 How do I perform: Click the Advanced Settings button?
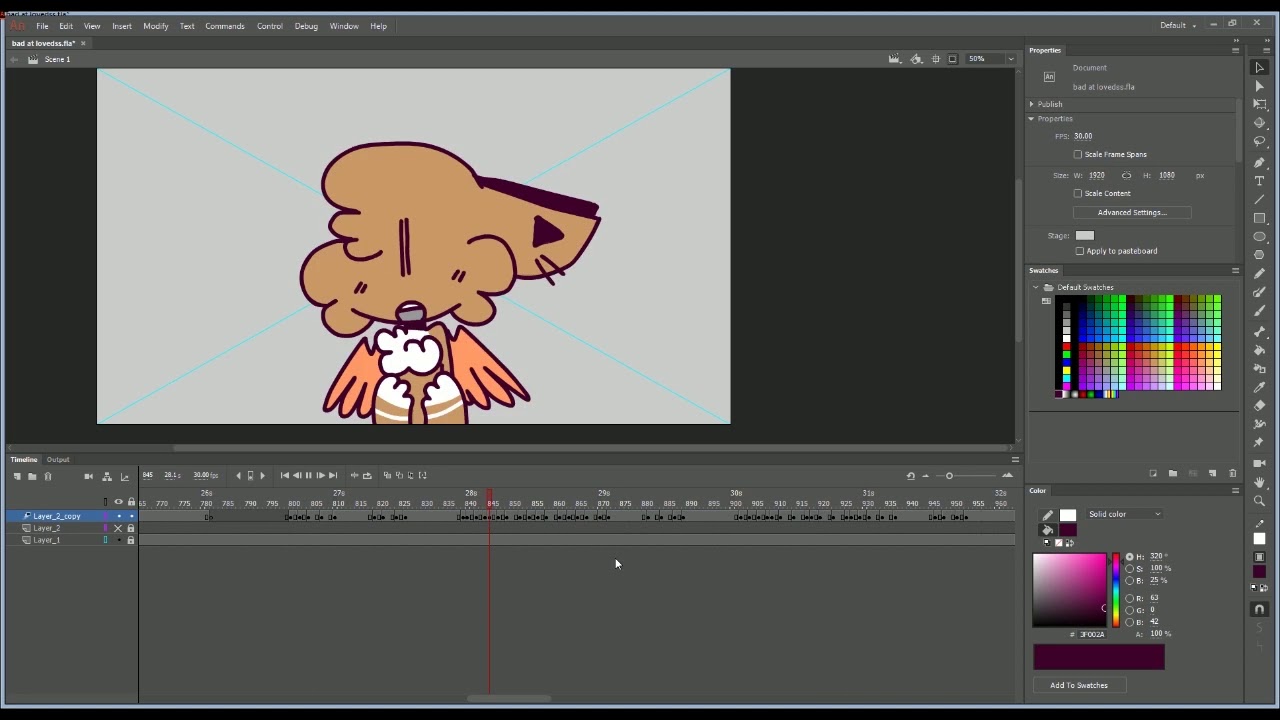1132,213
